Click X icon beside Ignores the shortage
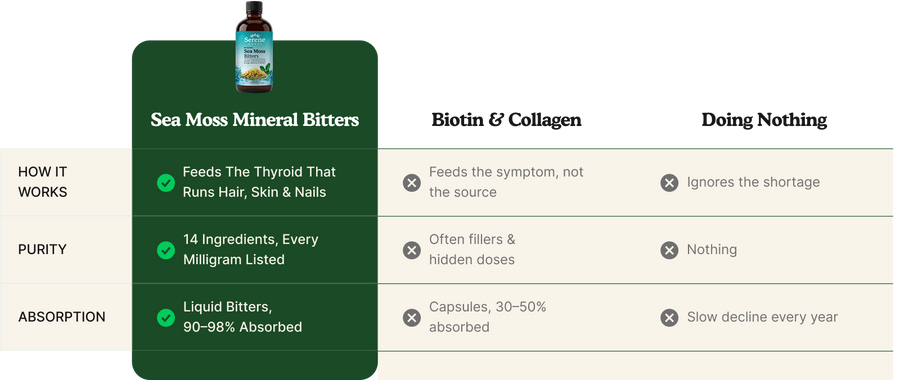 (x=669, y=183)
